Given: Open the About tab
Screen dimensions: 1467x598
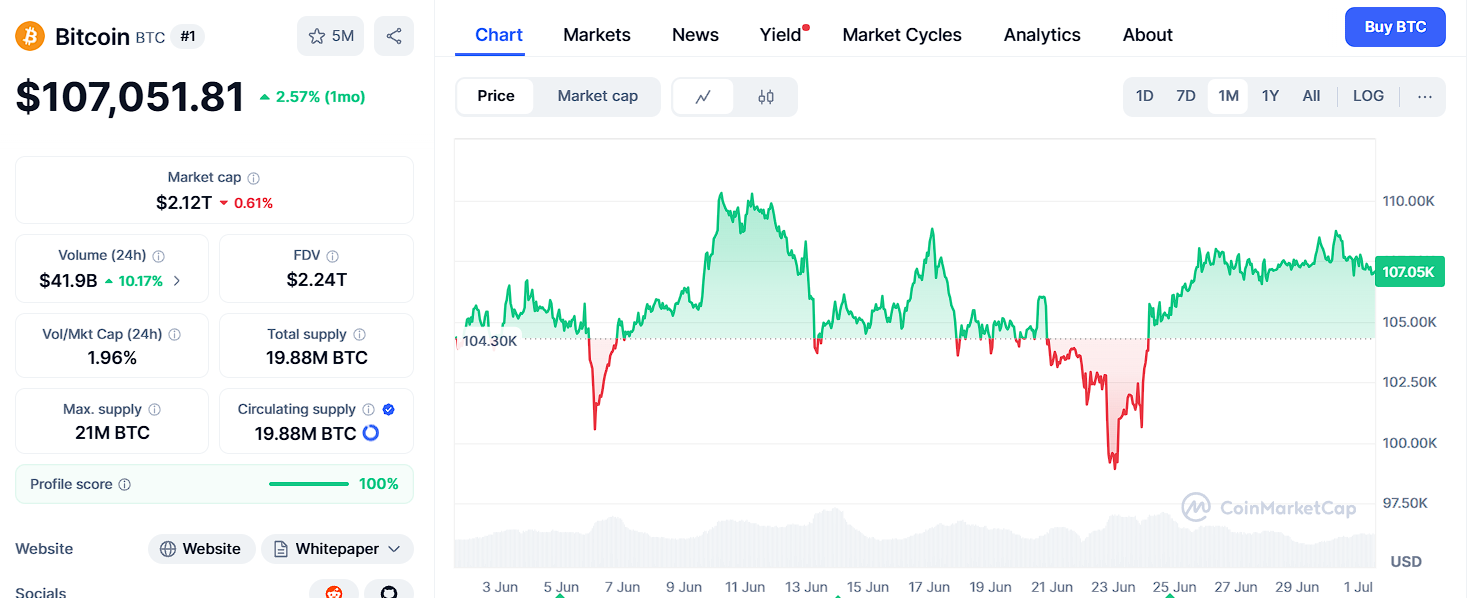Looking at the screenshot, I should (1148, 35).
